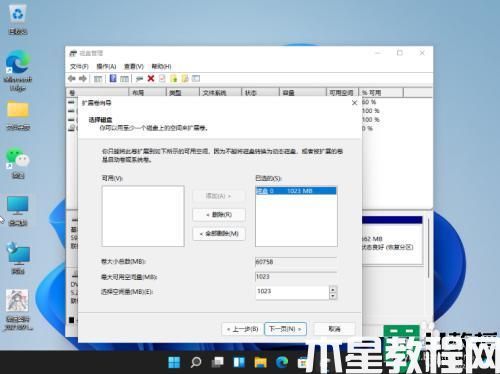Click the Back arrow in Disk Management toolbar
500x374 pixels.
click(x=72, y=79)
